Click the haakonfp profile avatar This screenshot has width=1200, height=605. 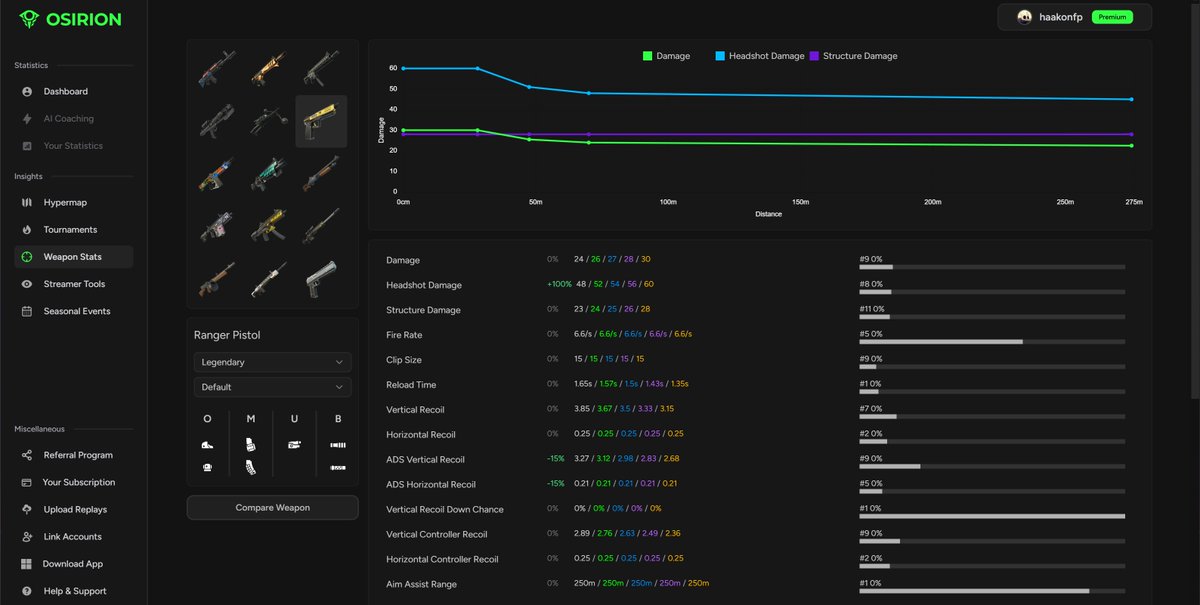click(x=1025, y=17)
